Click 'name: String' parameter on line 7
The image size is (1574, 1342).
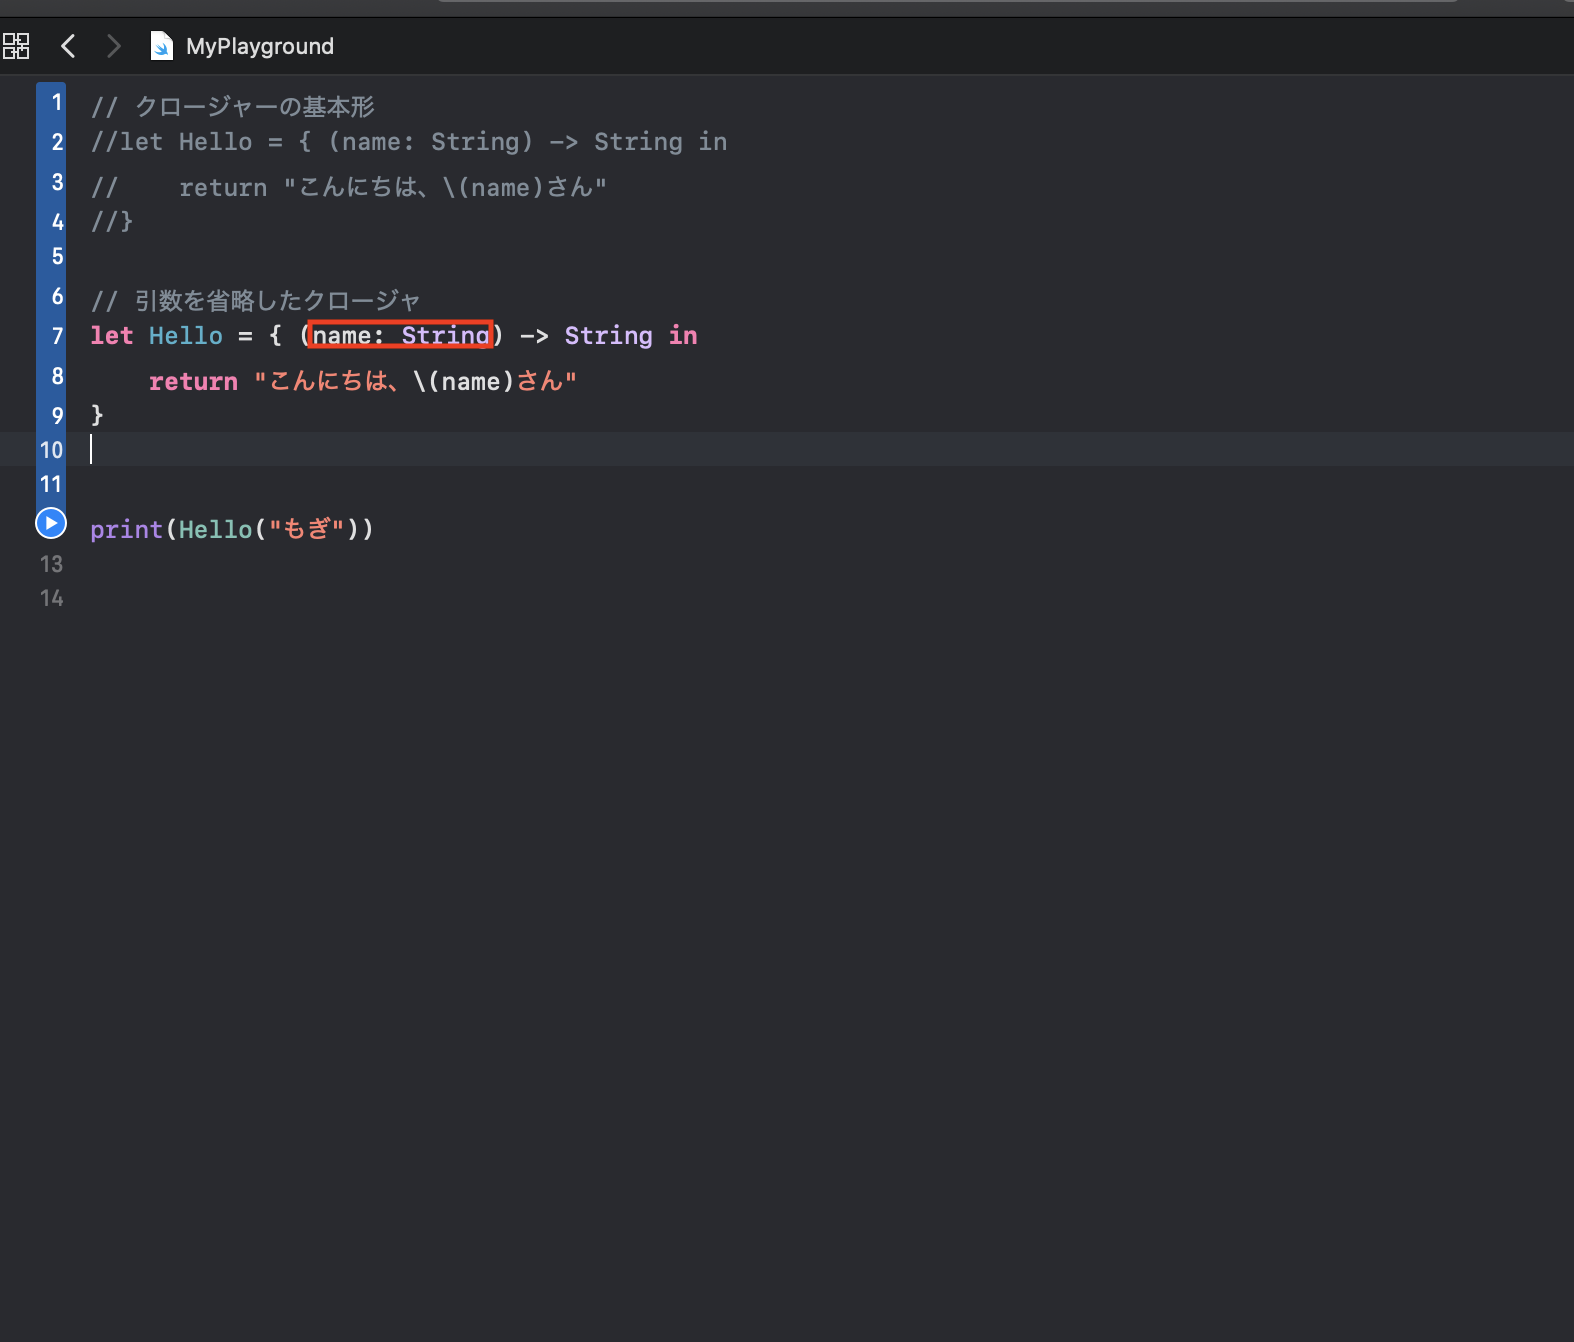pos(401,336)
